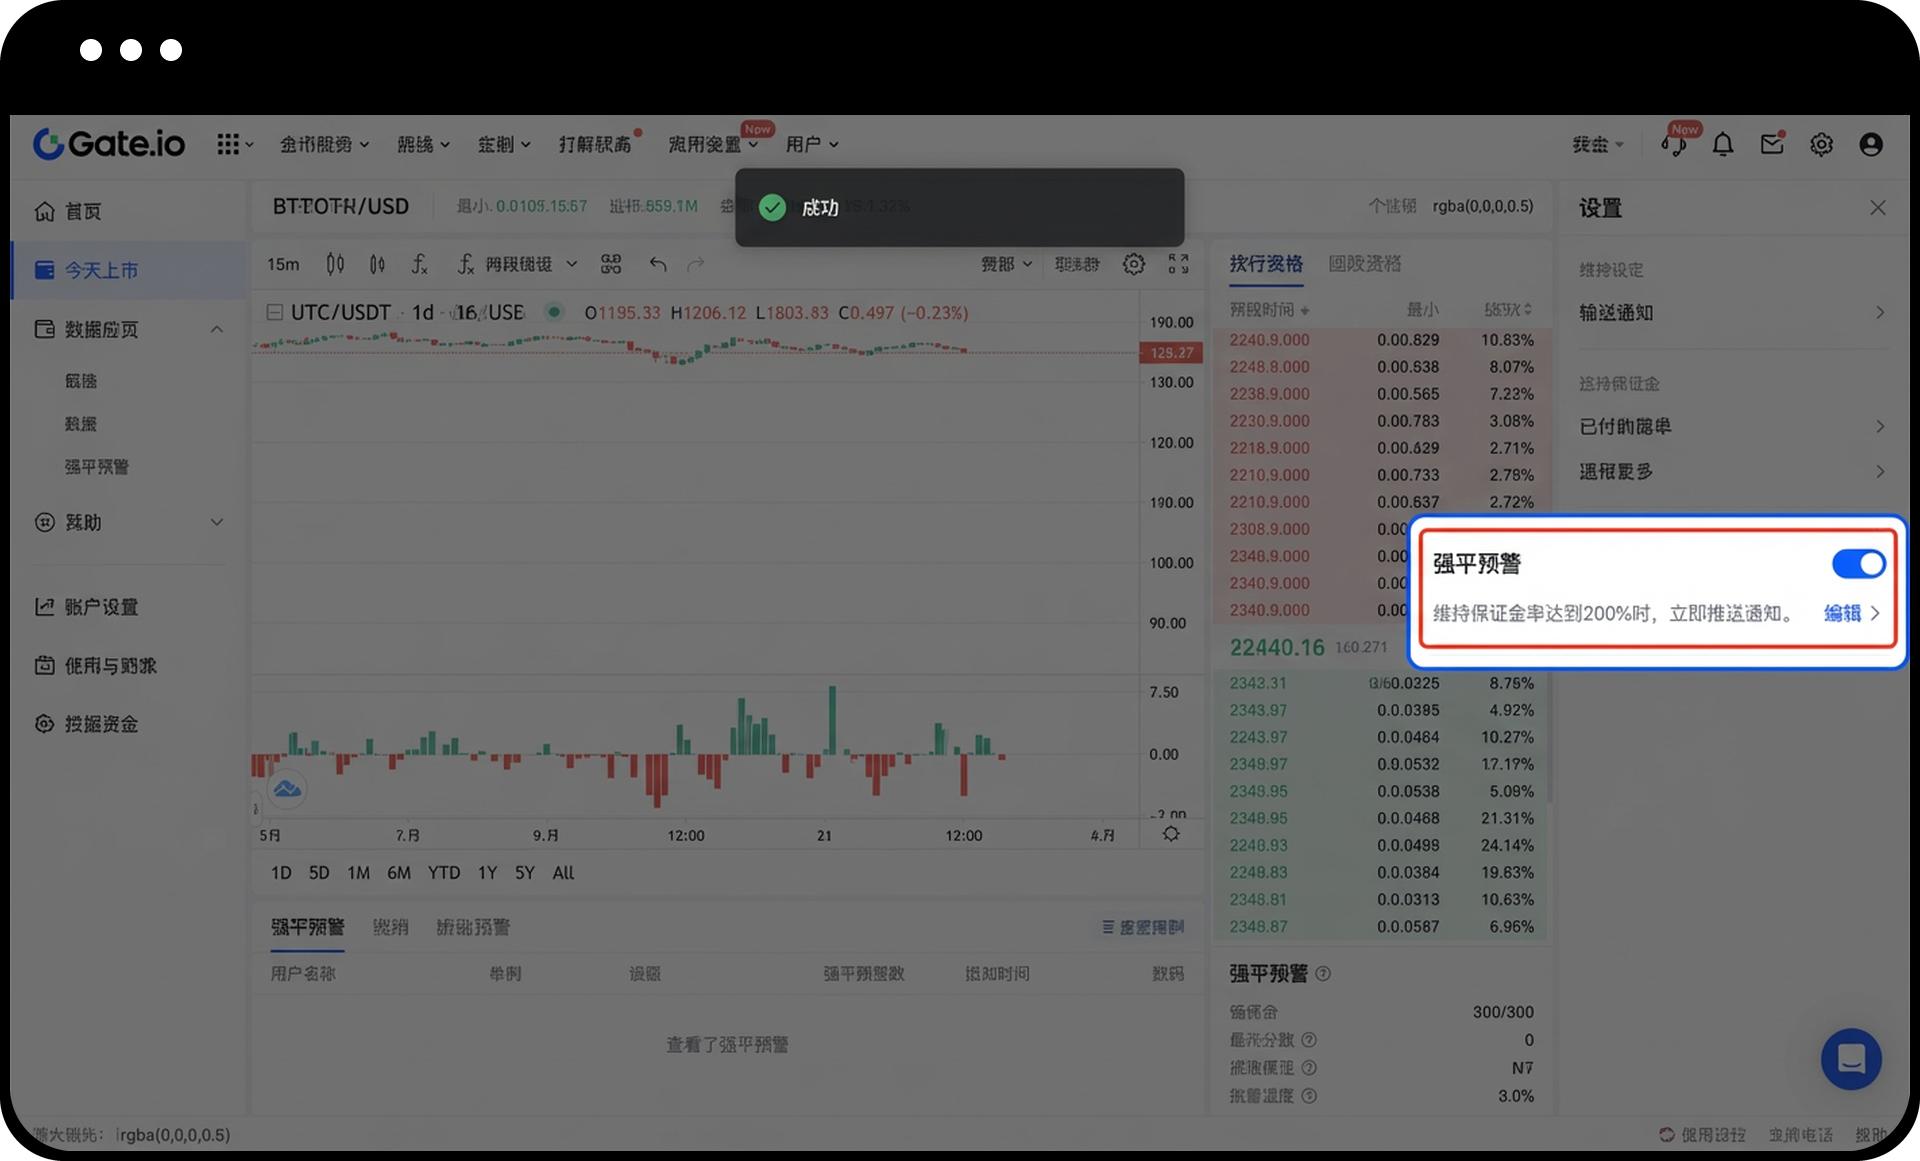The image size is (1920, 1161).
Task: Toggle the green dot indicator next to USE
Action: tap(552, 312)
